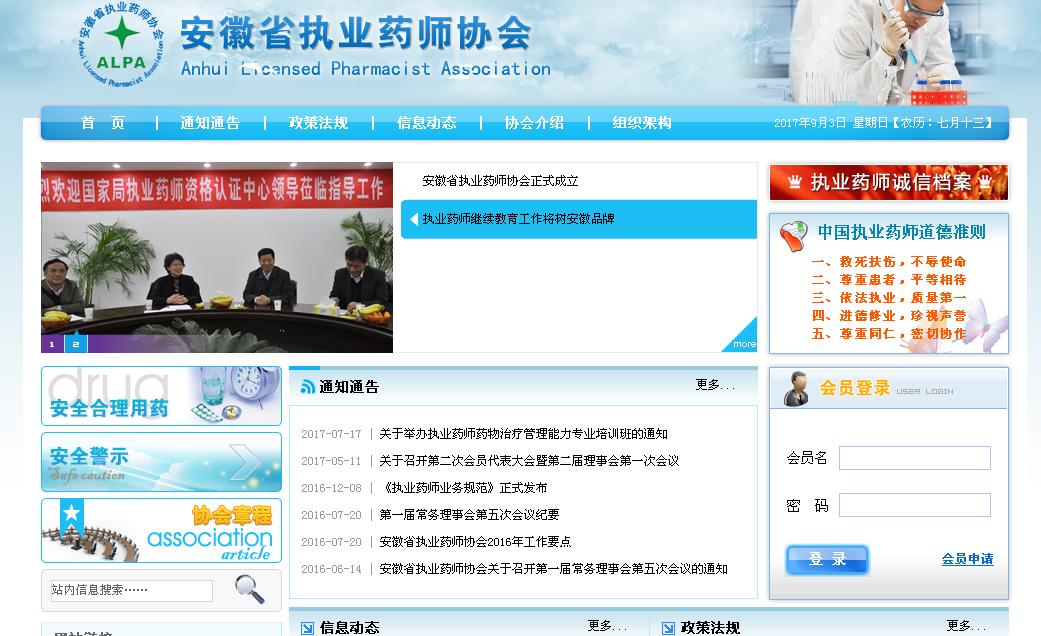
Task: Expand 更多 in the 政策法规 section
Action: click(966, 626)
